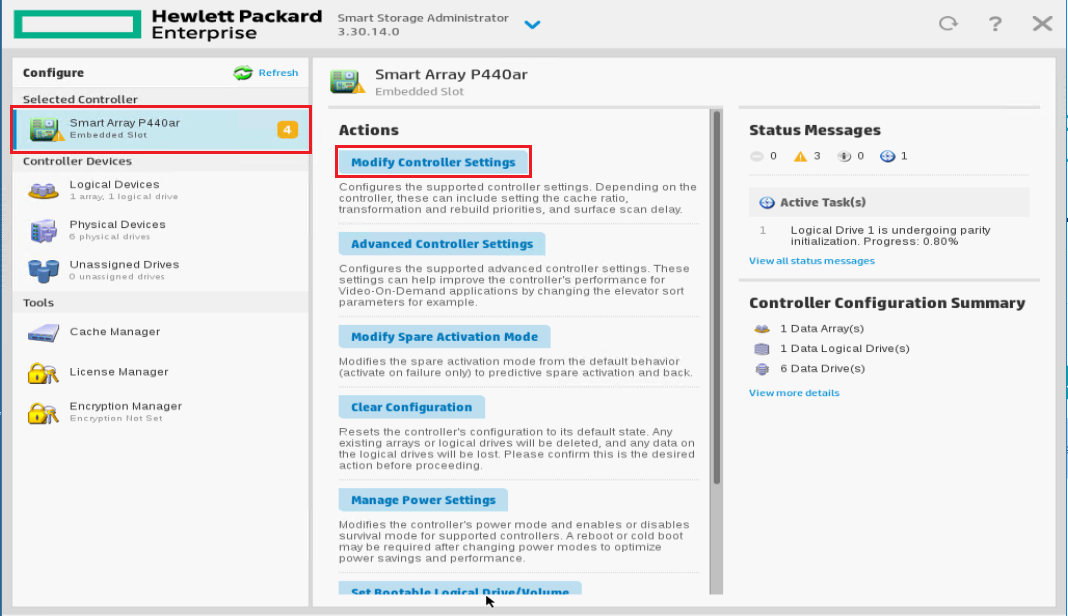Click Advanced Controller Settings button
The width and height of the screenshot is (1068, 616).
[442, 244]
